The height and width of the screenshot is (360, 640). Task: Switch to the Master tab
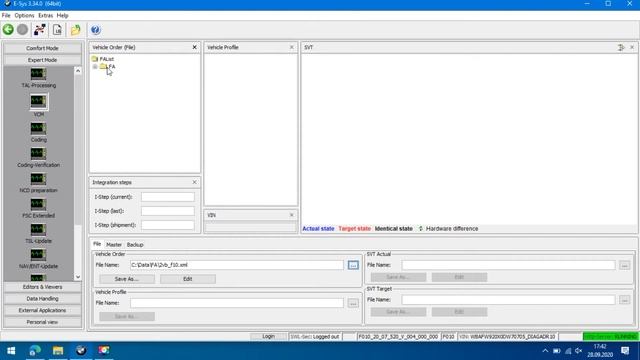114,245
